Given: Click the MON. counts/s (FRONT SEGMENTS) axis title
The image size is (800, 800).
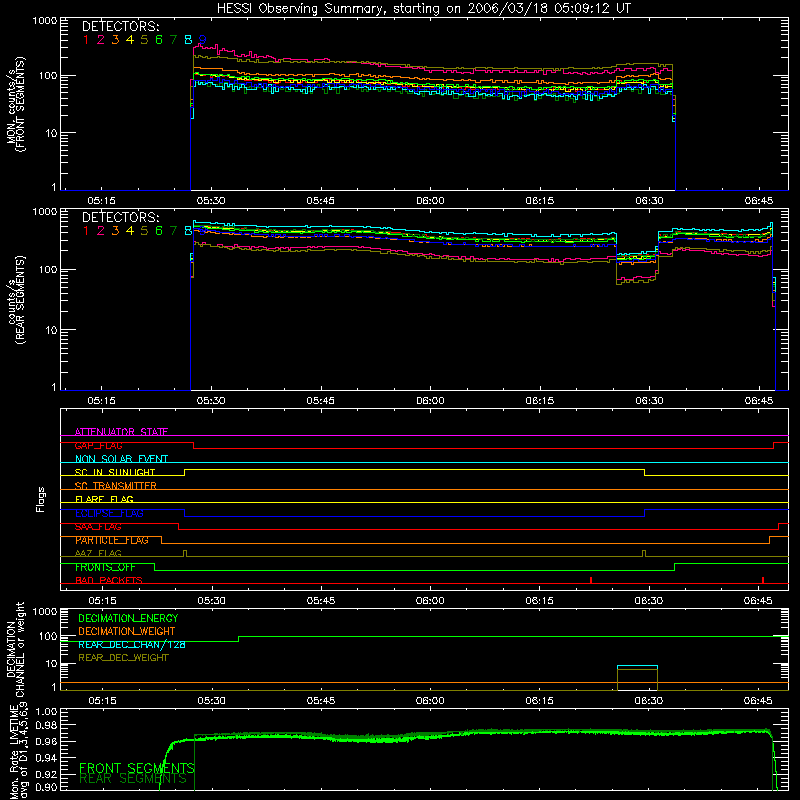Looking at the screenshot, I should [15, 104].
